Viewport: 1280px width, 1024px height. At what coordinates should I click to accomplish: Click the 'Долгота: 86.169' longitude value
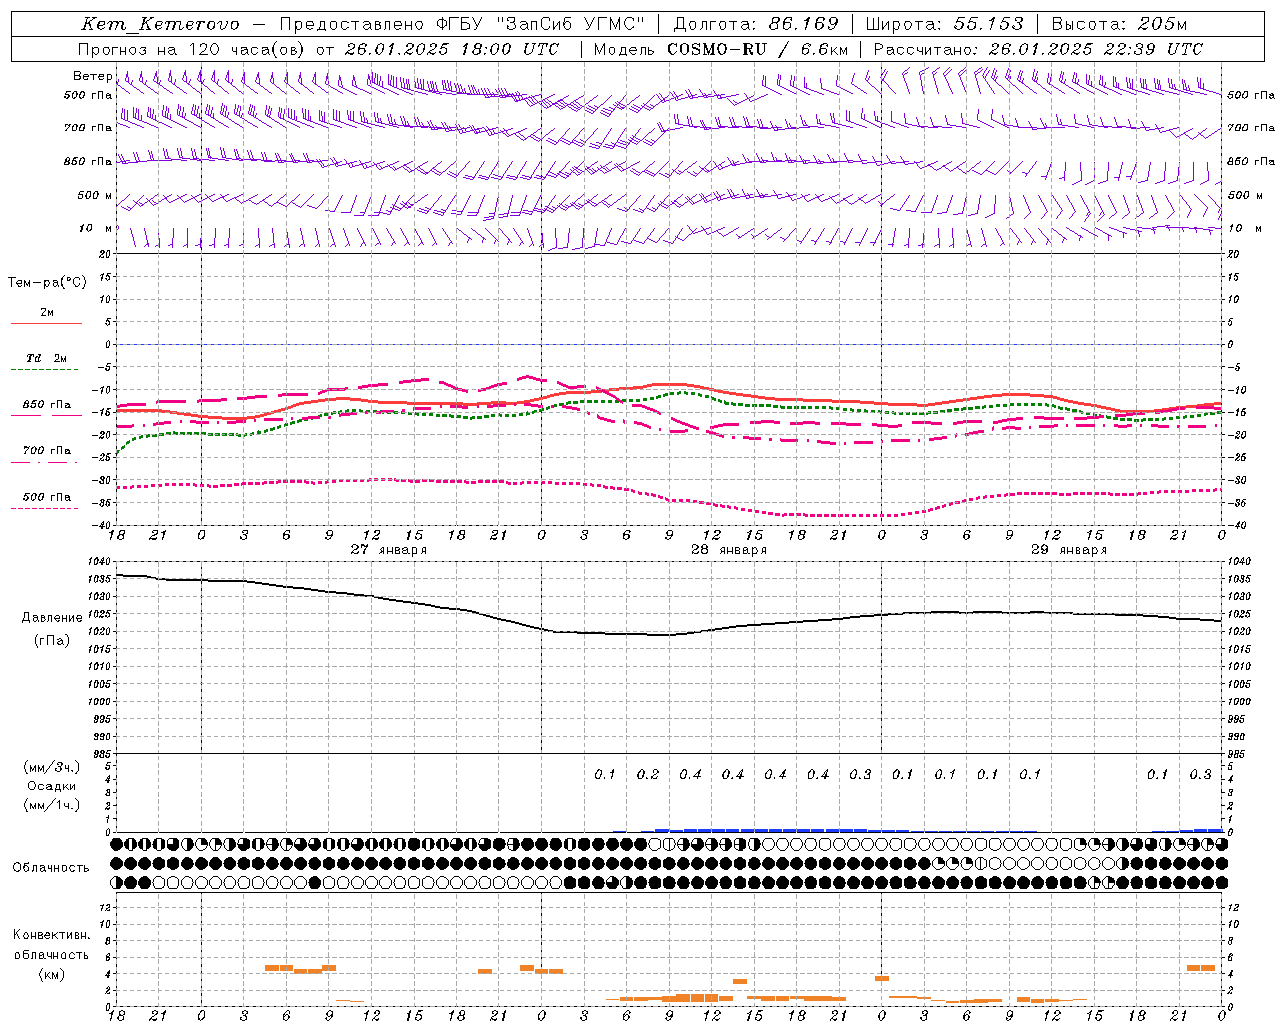point(756,24)
